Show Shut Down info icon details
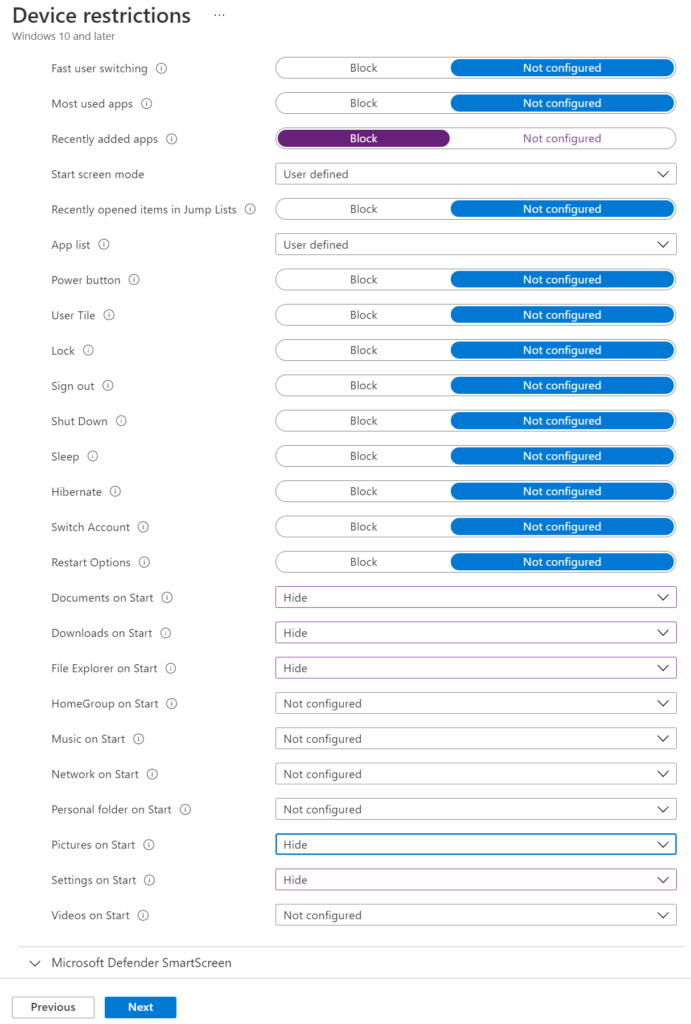 click(121, 421)
